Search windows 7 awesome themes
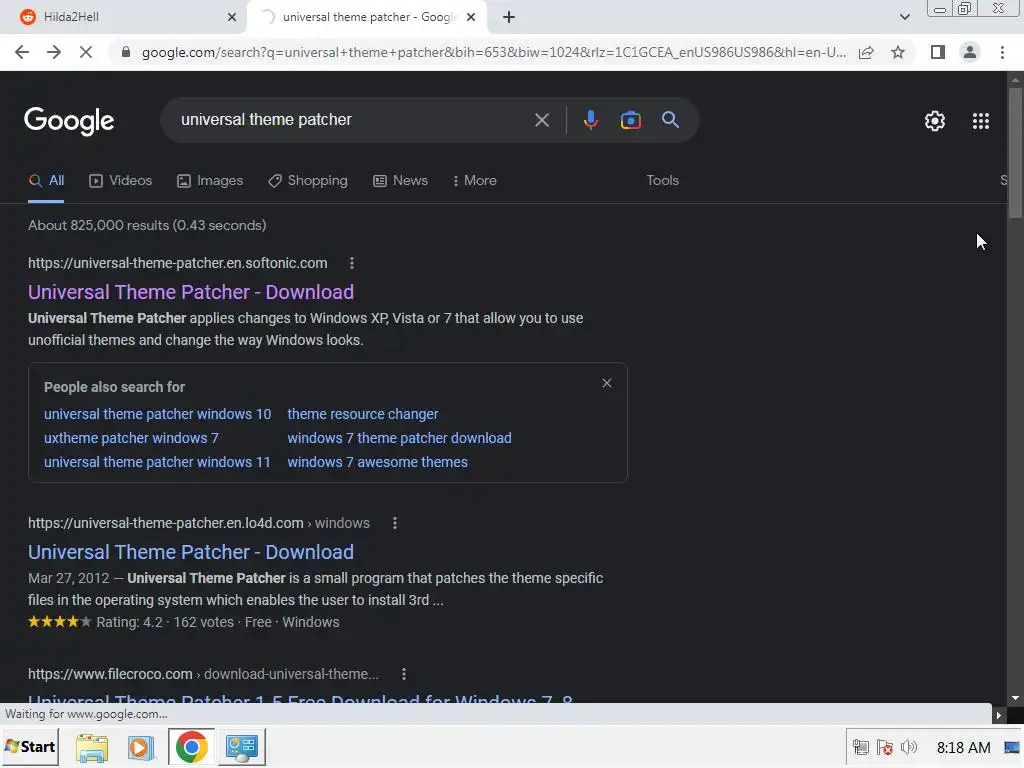1024x768 pixels. pos(377,462)
